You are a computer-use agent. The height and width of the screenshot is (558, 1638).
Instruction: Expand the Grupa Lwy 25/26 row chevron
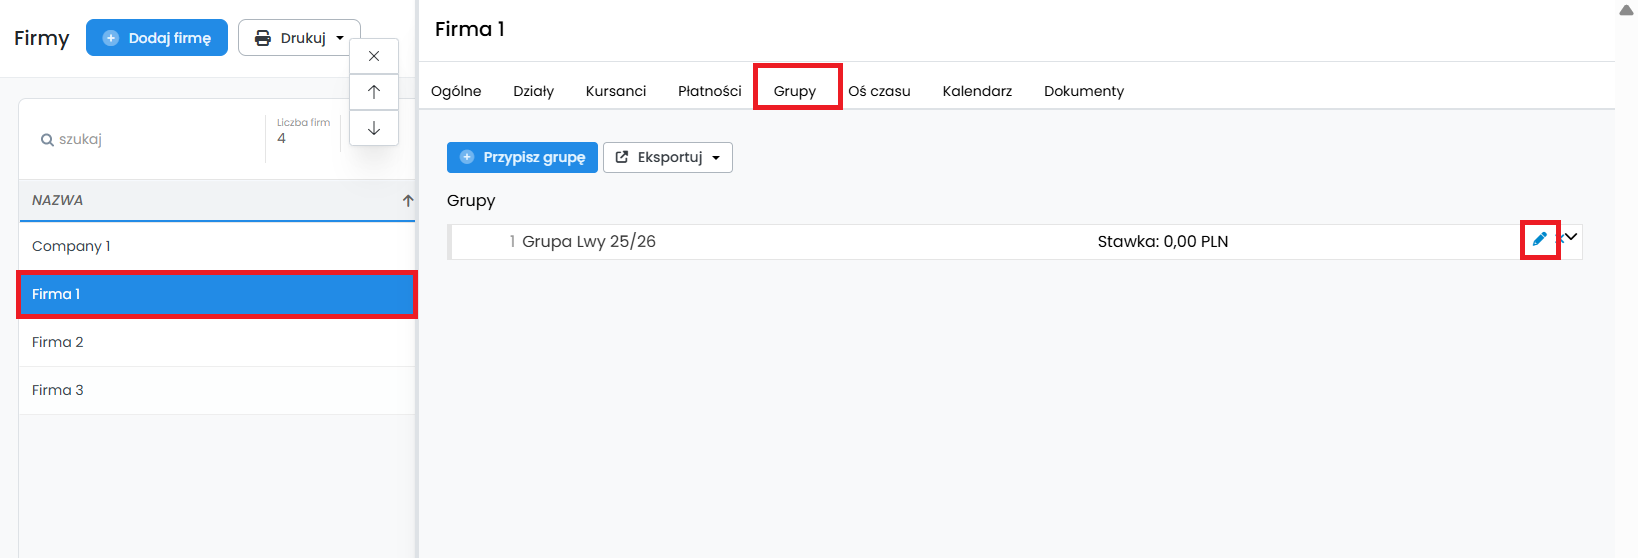coord(1571,237)
